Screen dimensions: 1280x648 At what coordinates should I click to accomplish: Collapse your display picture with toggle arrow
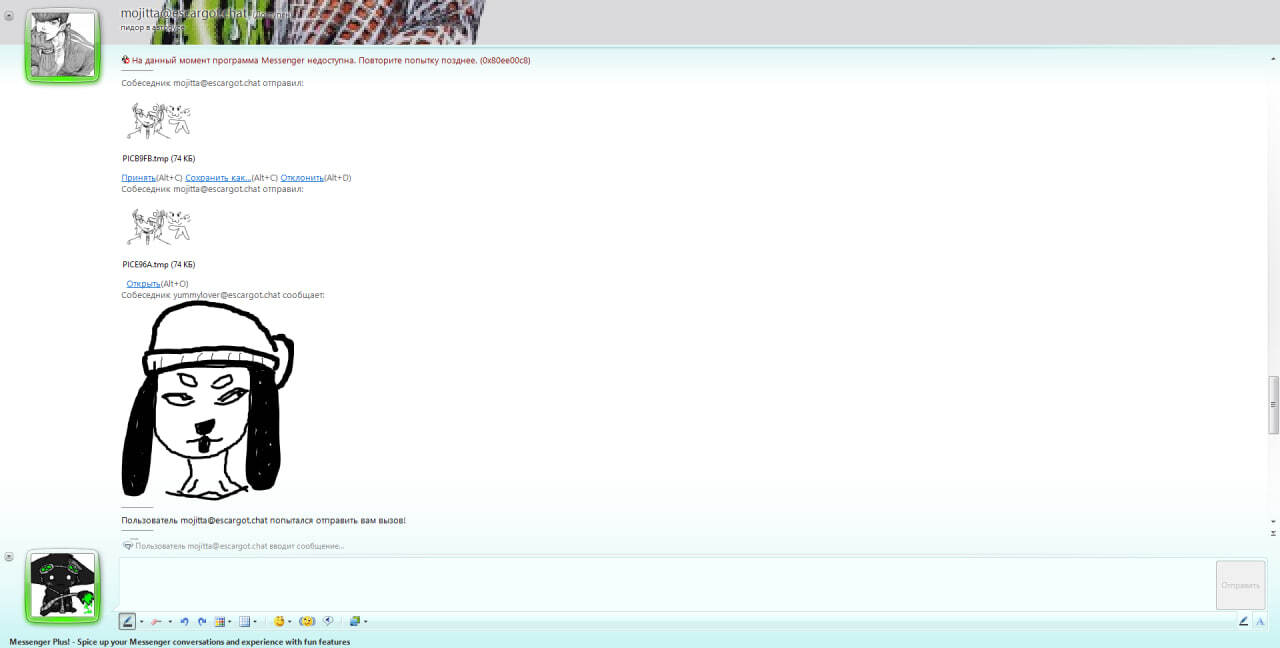(x=9, y=556)
